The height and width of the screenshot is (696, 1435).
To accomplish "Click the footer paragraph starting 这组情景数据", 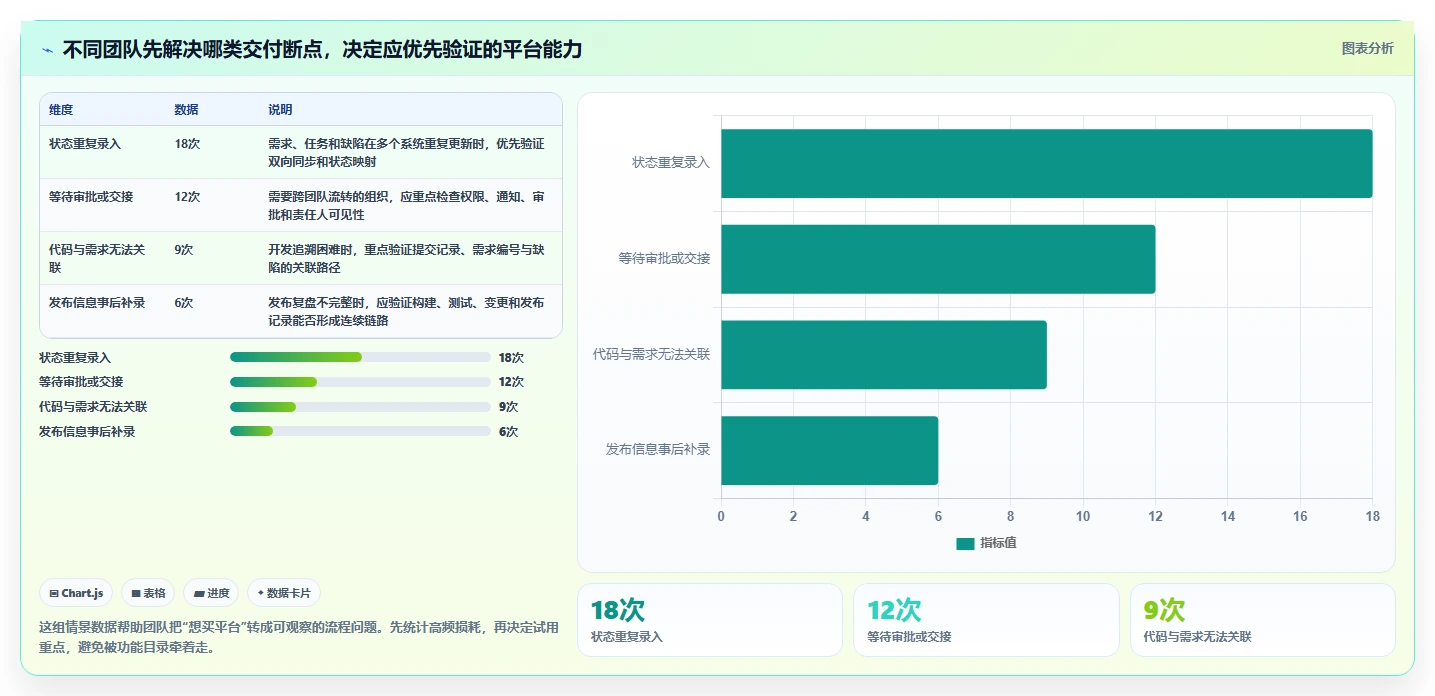I will pos(299,637).
